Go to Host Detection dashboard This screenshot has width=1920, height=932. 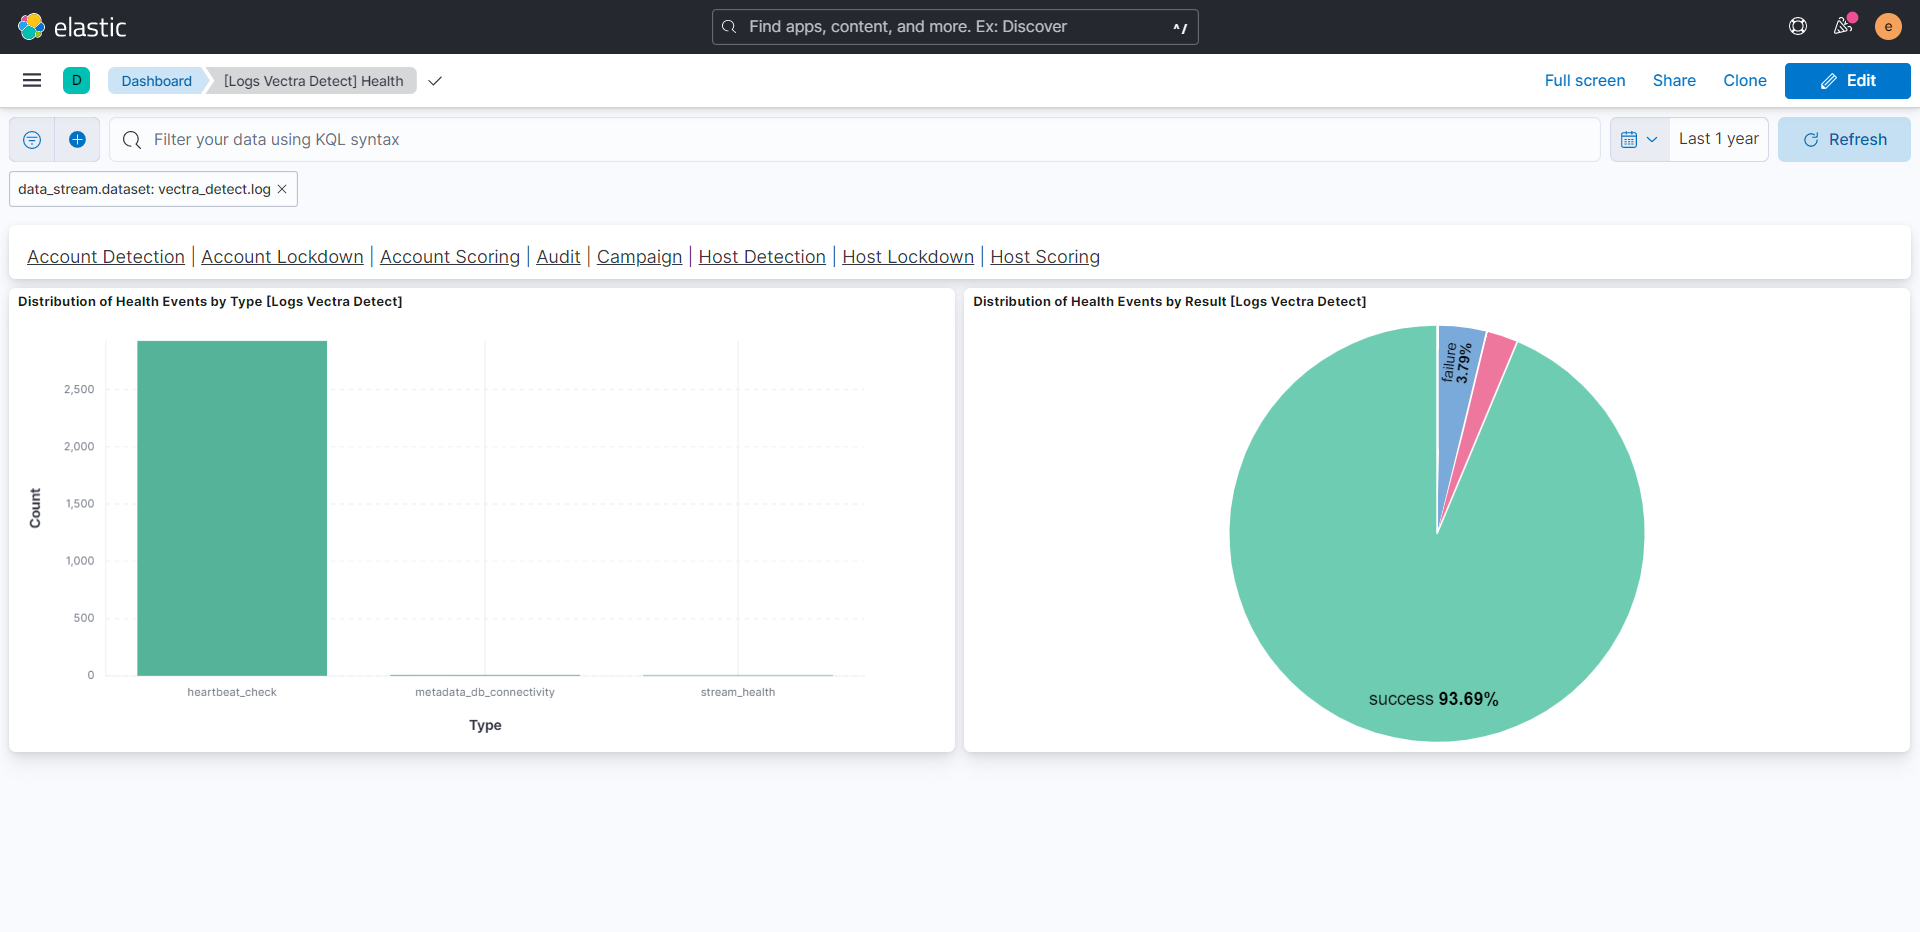(x=762, y=257)
